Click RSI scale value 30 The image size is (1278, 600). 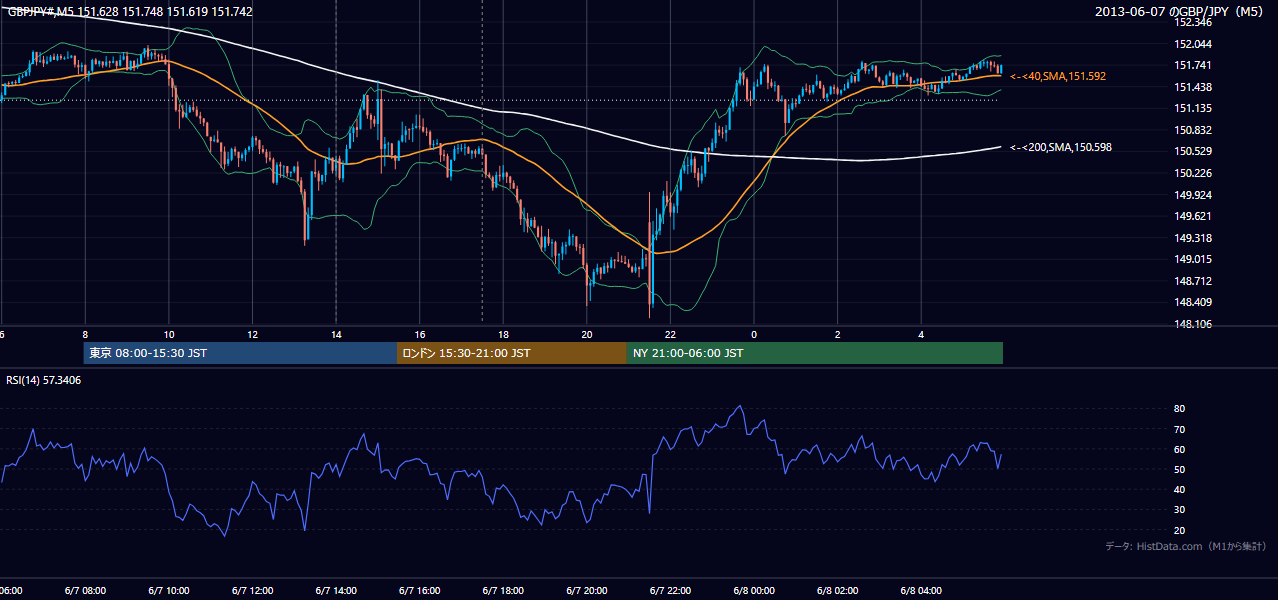point(1179,510)
